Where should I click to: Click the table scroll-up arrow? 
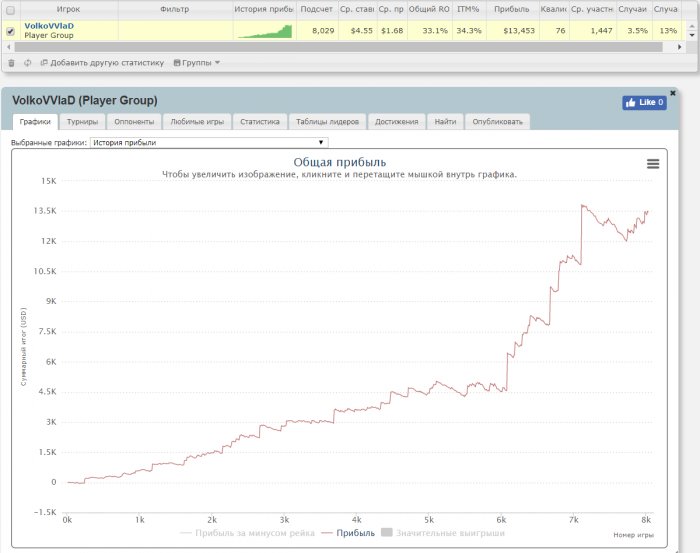pos(692,26)
